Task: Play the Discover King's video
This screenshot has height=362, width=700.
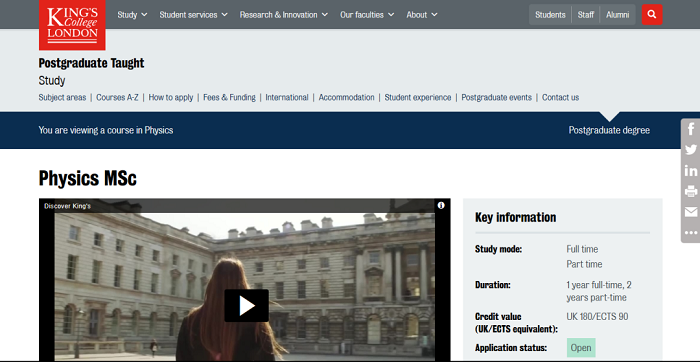Action: (x=246, y=306)
